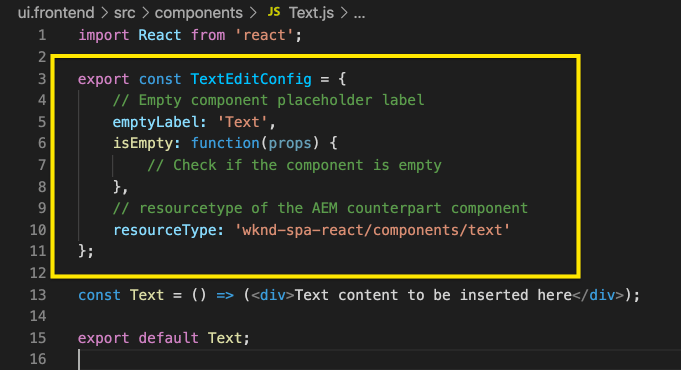Image resolution: width=681 pixels, height=370 pixels.
Task: Open ui.frontend breadcrumb segment
Action: (56, 13)
